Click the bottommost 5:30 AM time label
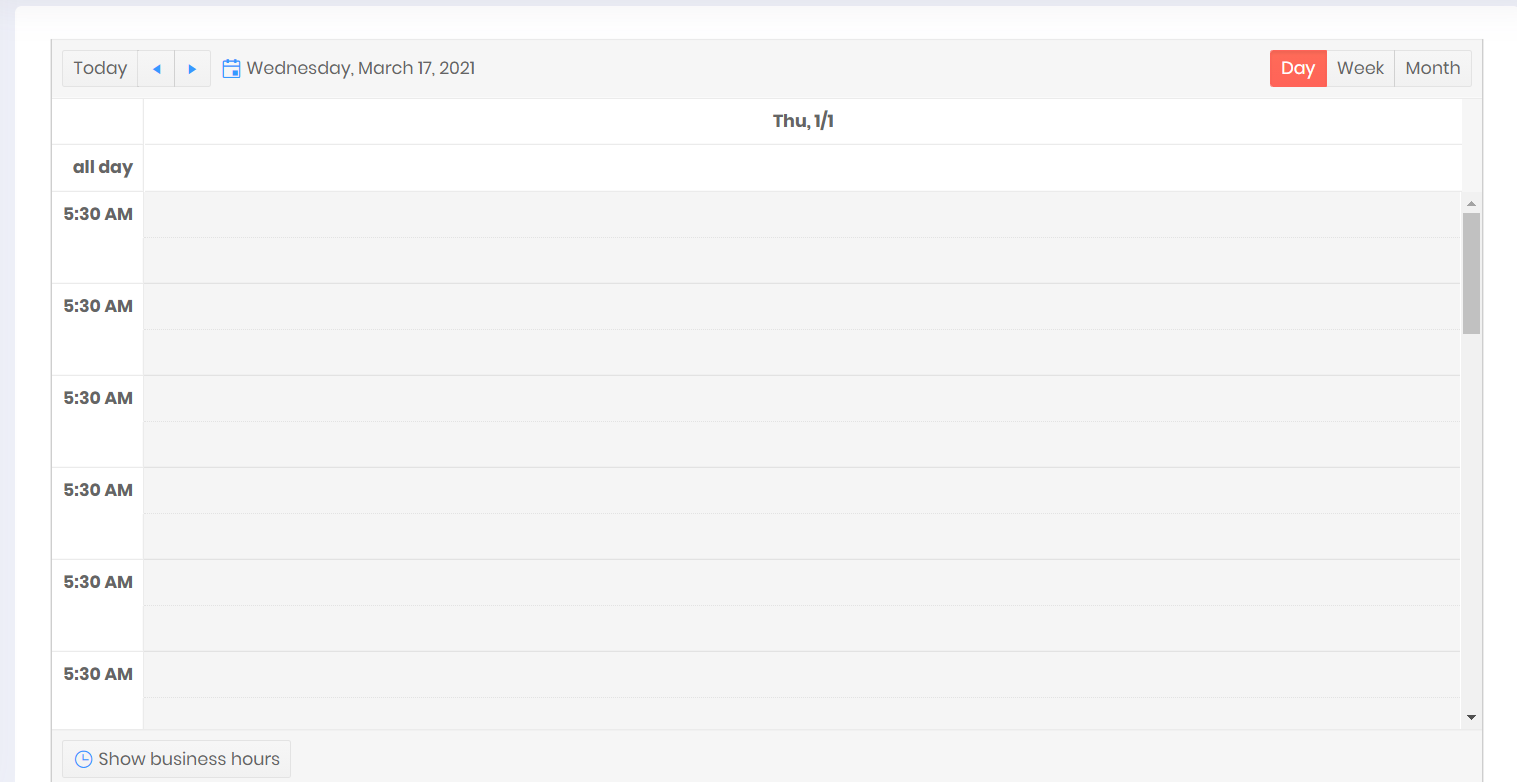Screen dimensions: 1517x782 [98, 674]
